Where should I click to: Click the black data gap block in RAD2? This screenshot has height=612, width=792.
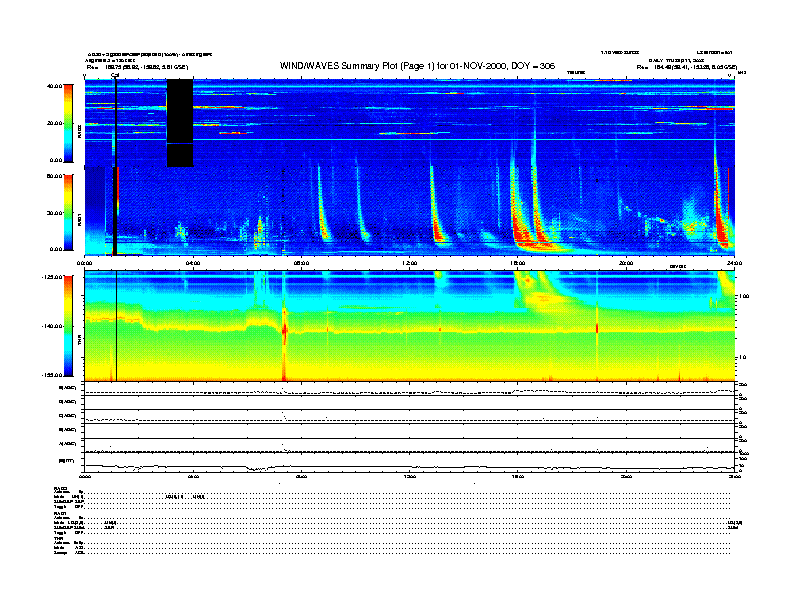click(180, 123)
